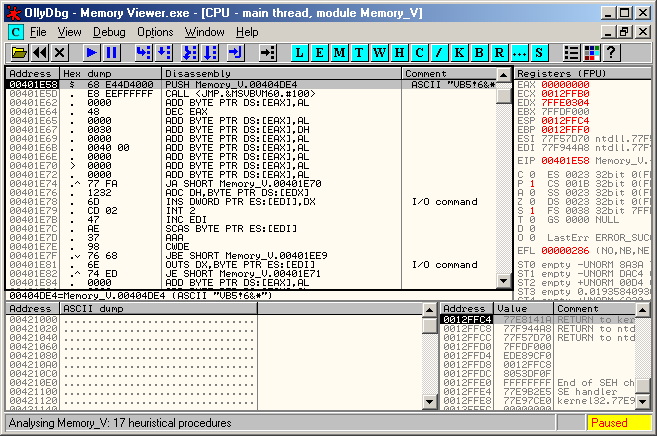Viewport: 657px width, 436px height.
Task: Click the Trace over toolbar icon
Action: click(x=210, y=53)
